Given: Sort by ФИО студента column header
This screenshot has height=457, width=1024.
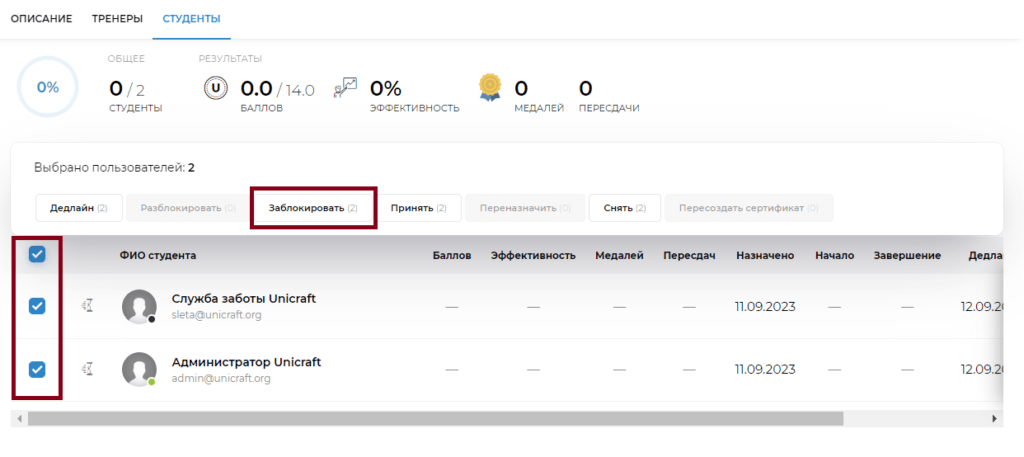Looking at the screenshot, I should tap(158, 256).
